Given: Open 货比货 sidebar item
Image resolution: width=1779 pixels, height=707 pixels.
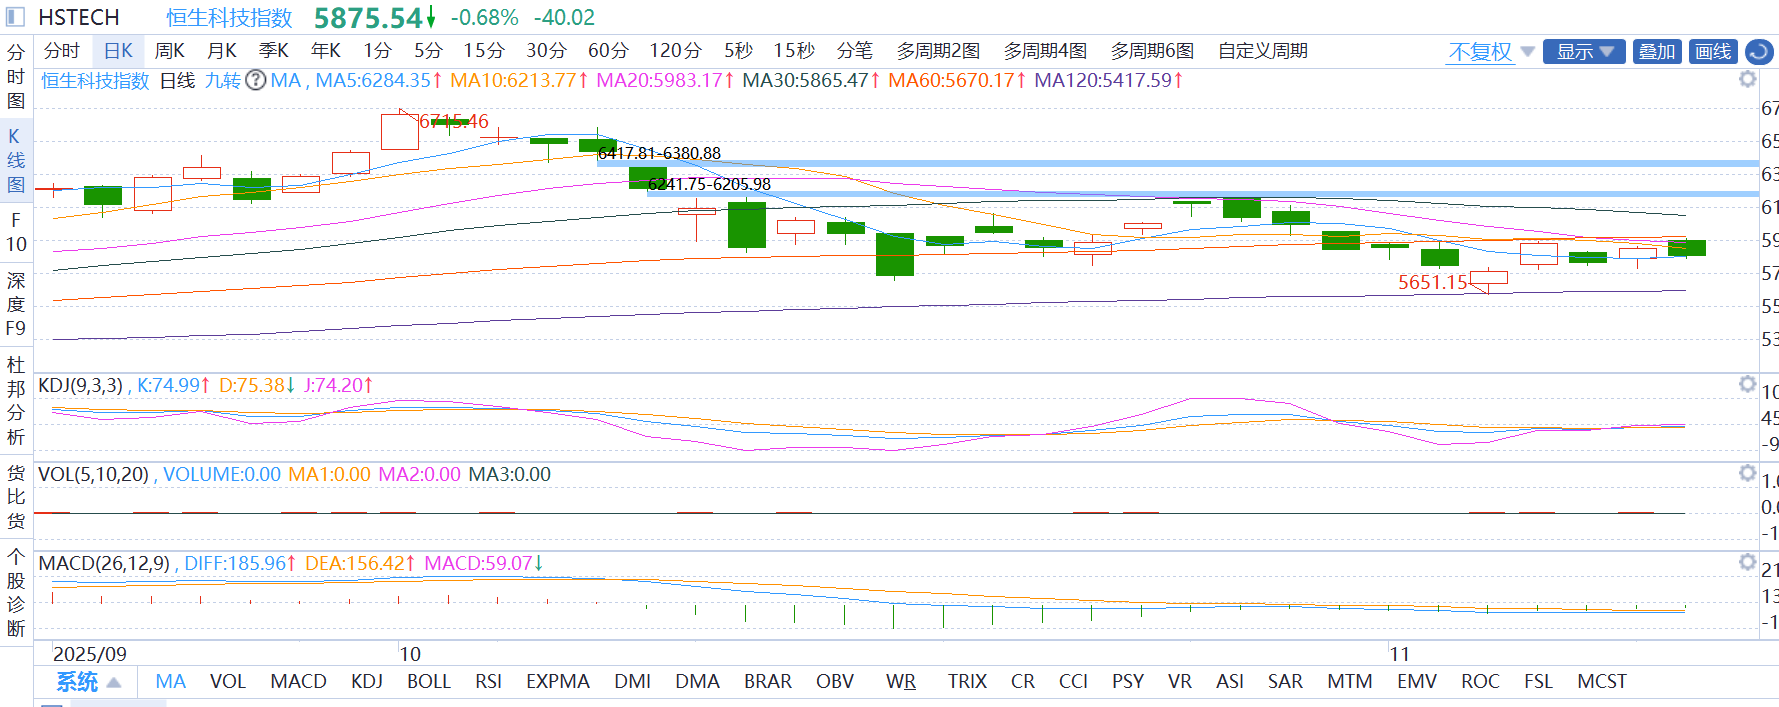Looking at the screenshot, I should coord(16,496).
